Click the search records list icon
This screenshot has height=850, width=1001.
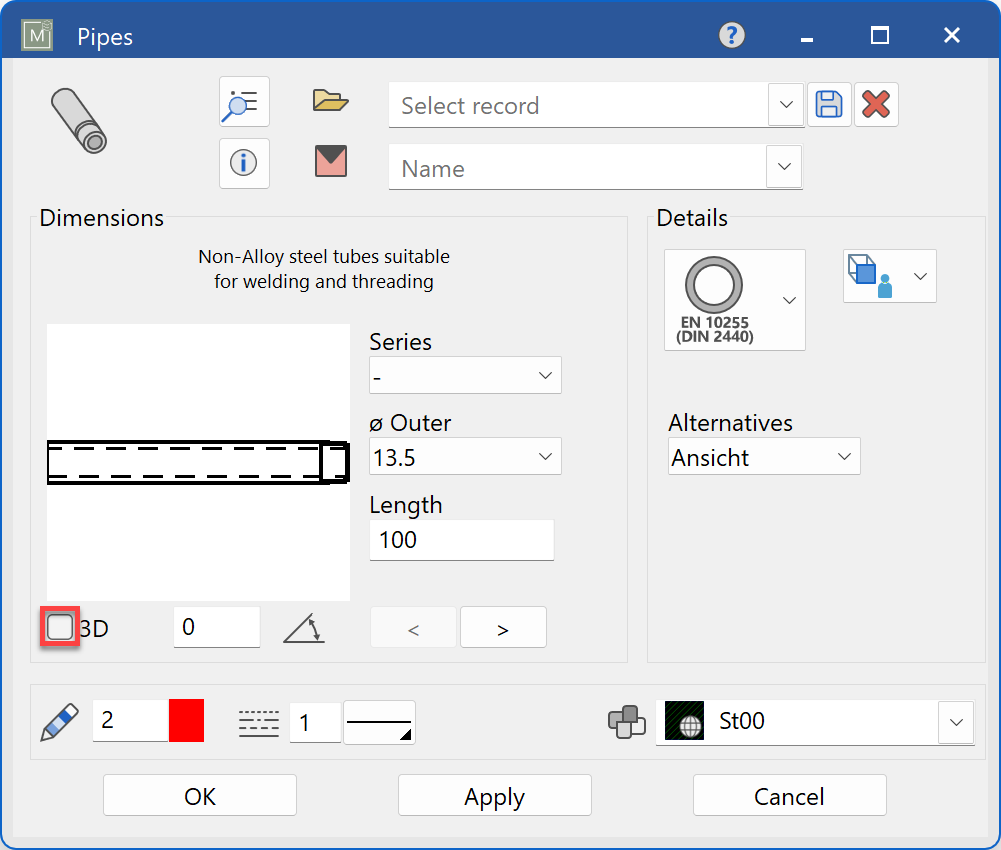coord(244,102)
